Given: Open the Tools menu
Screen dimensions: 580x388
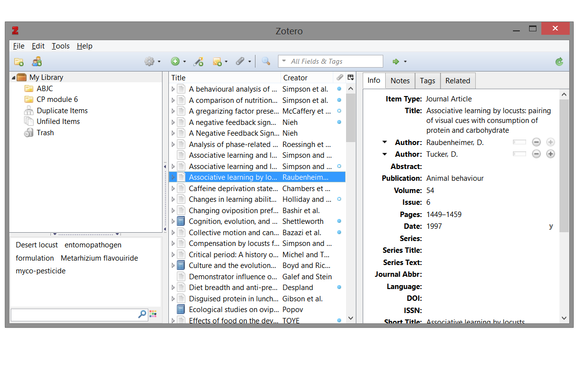Looking at the screenshot, I should [60, 46].
